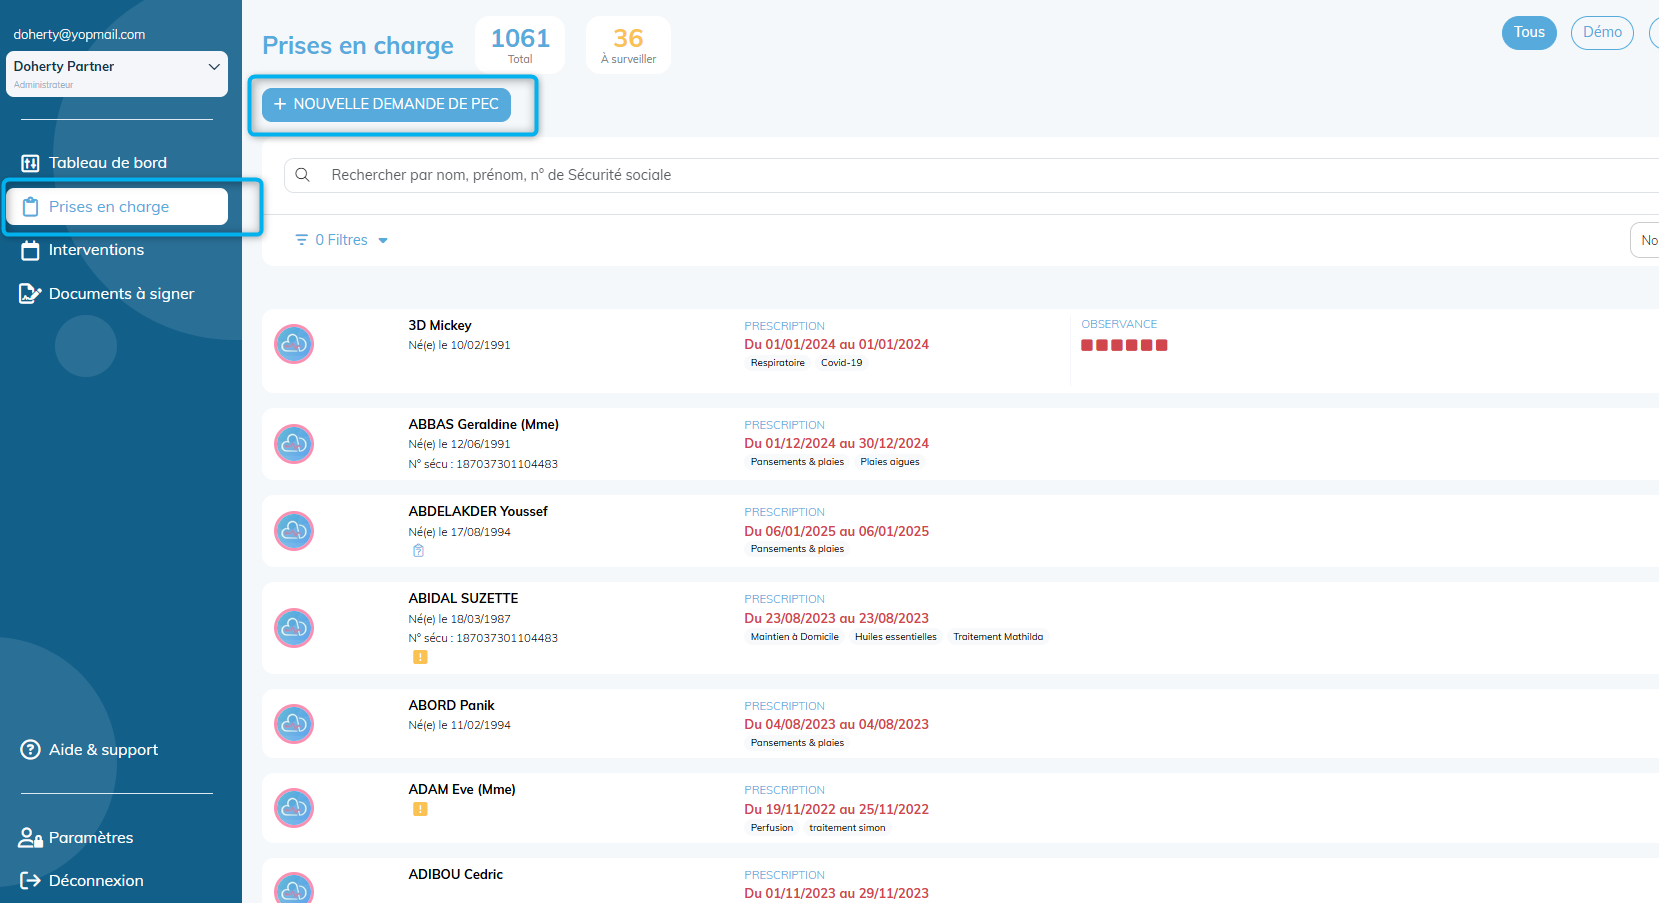Open the Documents à signer icon
Screen dimensions: 1659x903
pos(30,294)
